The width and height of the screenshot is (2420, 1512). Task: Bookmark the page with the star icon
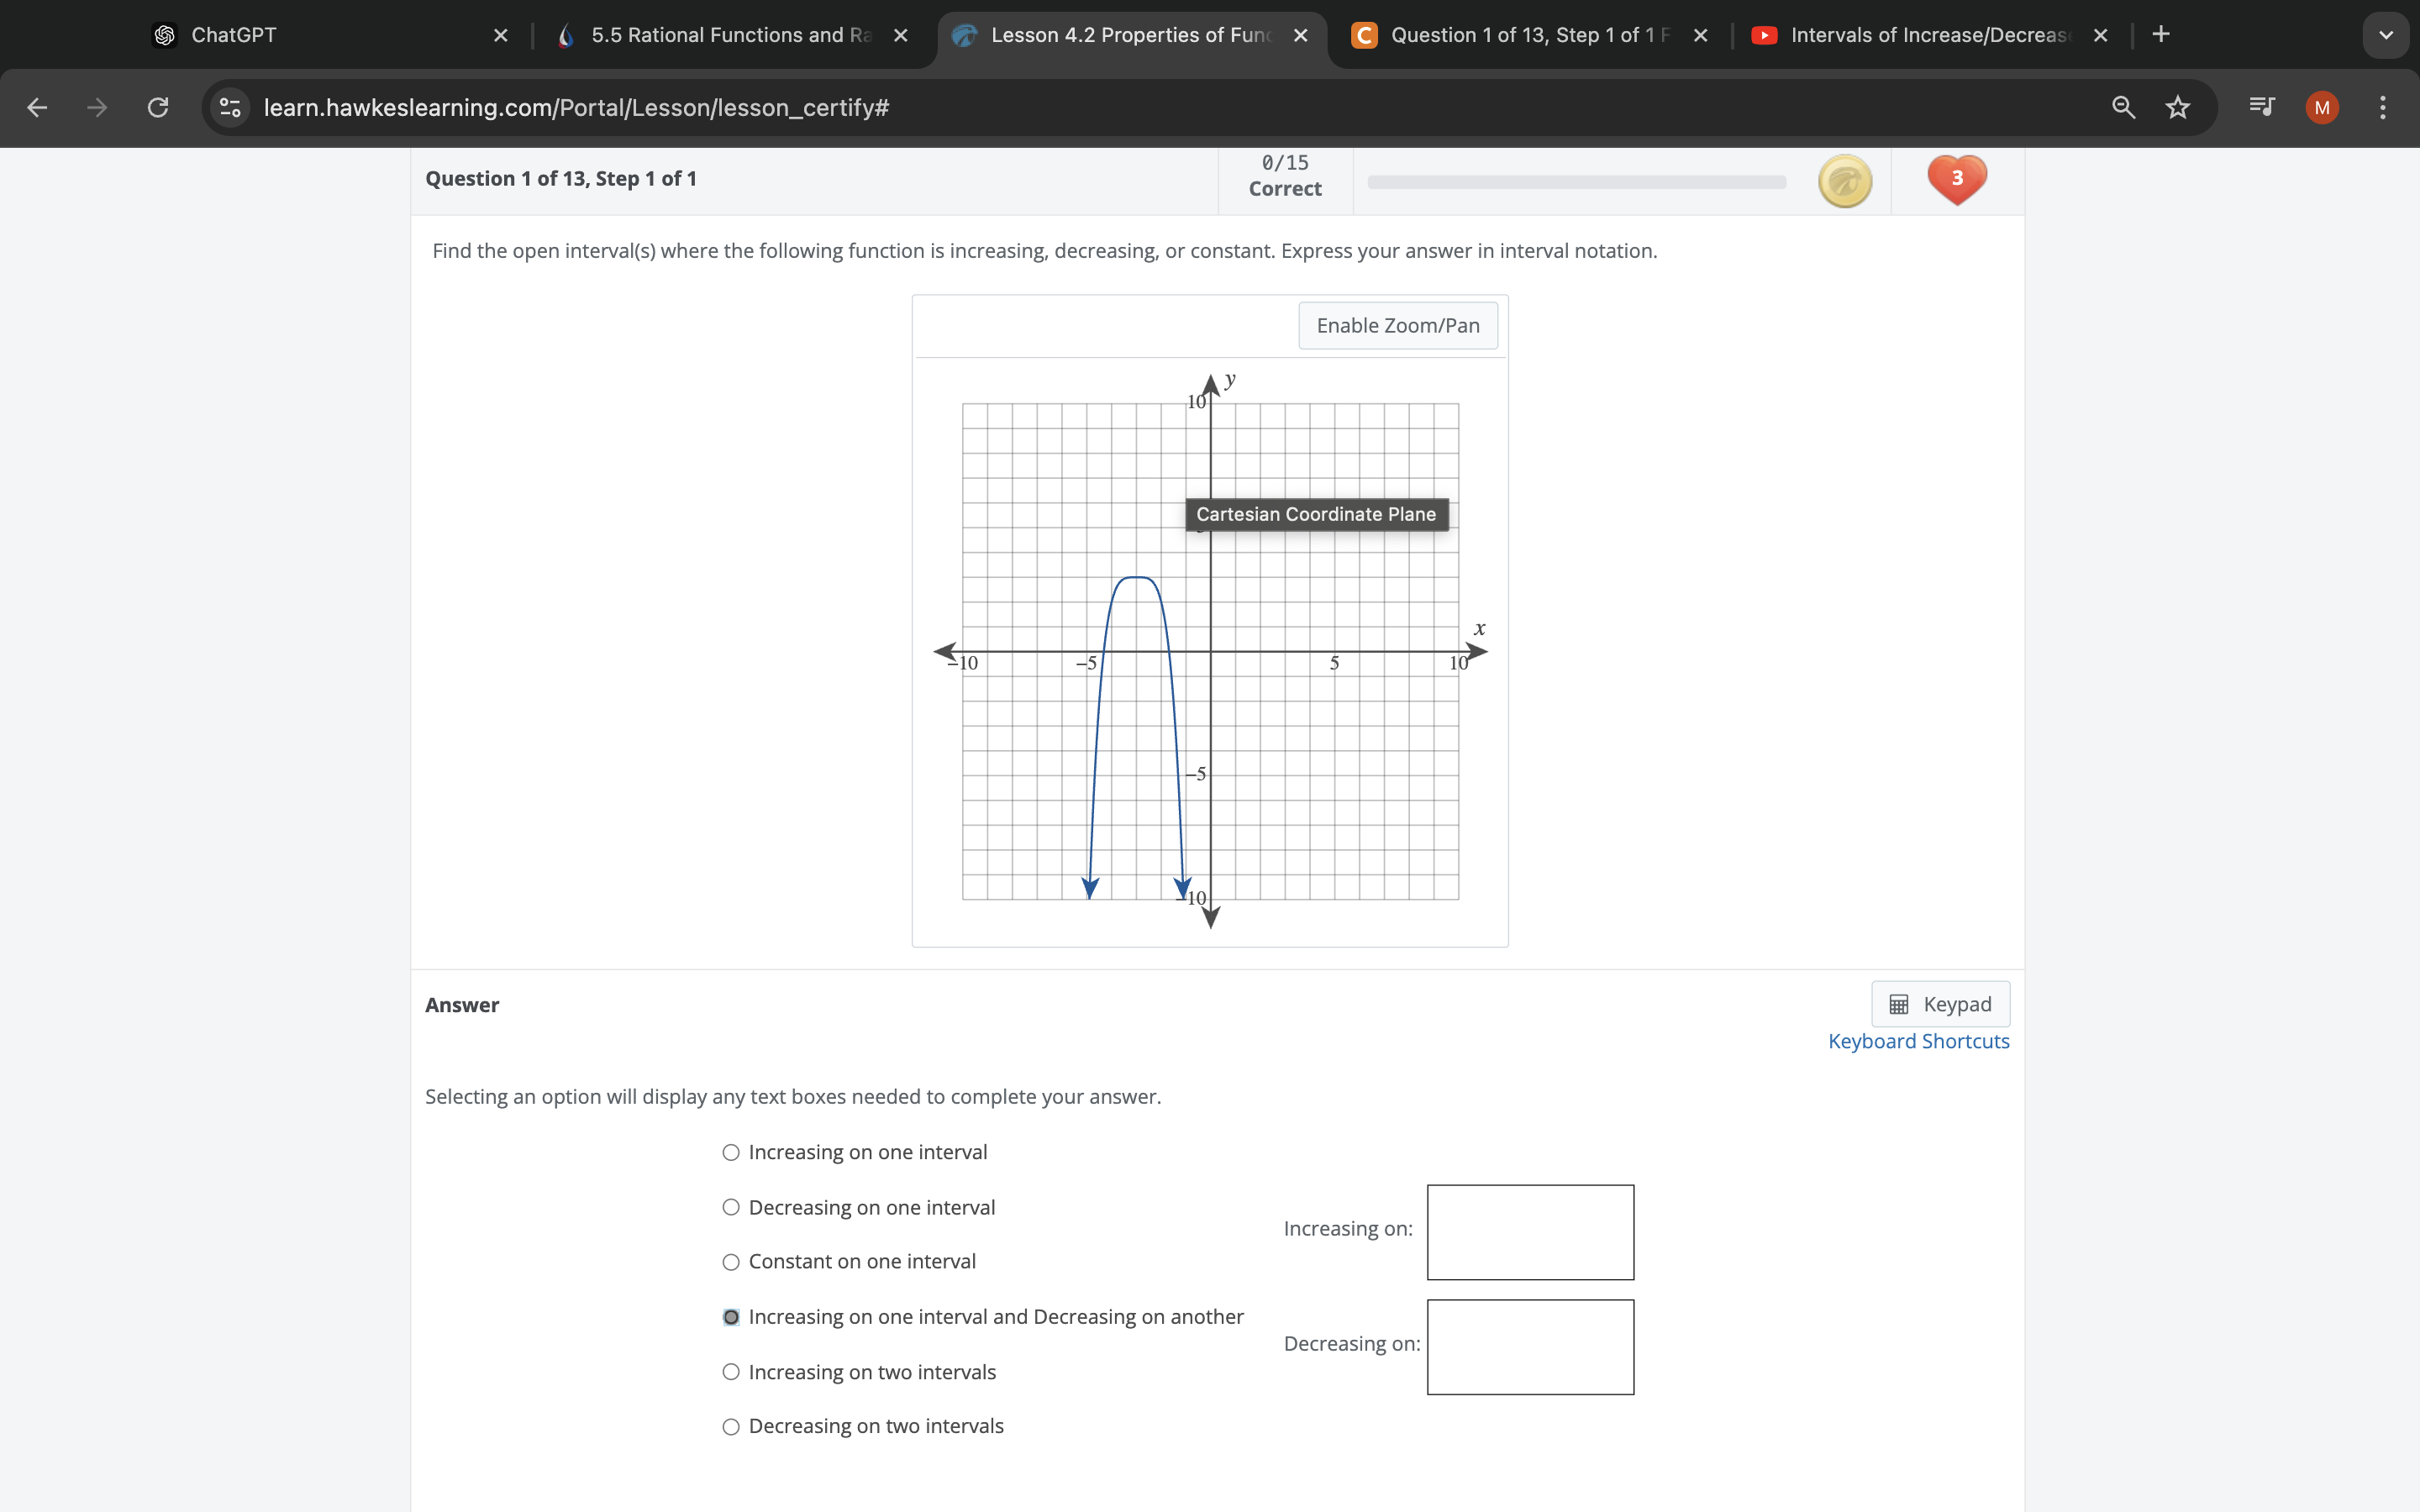tap(2178, 107)
